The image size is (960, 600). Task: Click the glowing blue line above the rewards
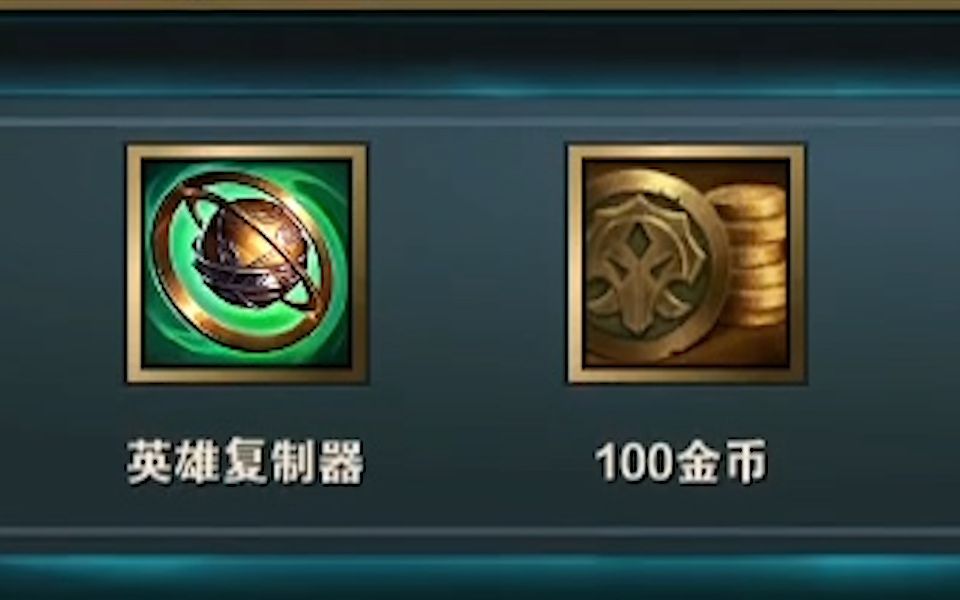click(480, 92)
